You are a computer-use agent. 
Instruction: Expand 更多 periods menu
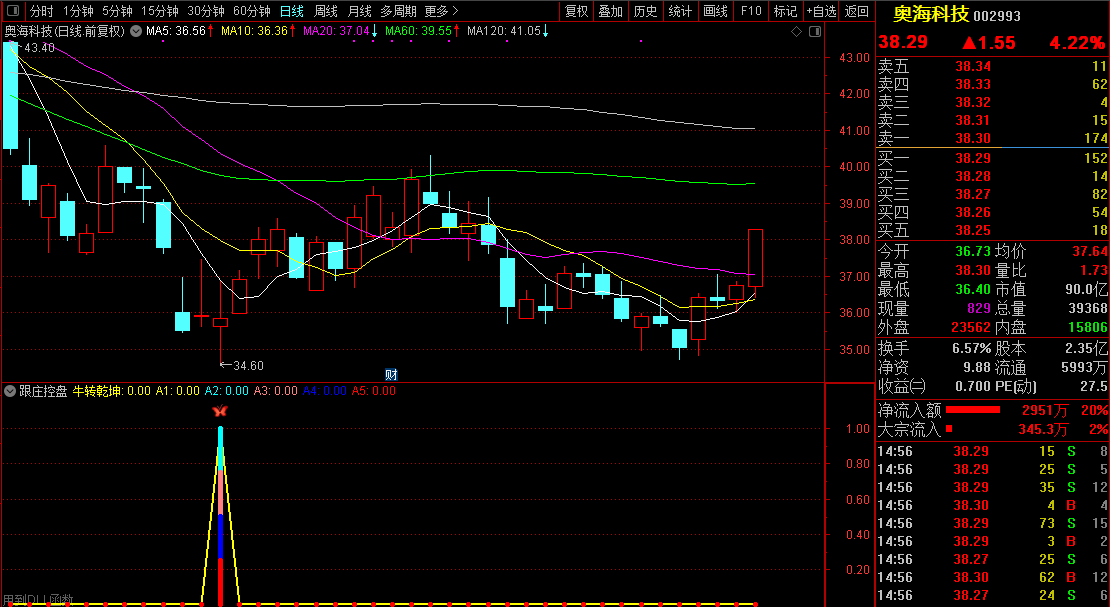(440, 11)
